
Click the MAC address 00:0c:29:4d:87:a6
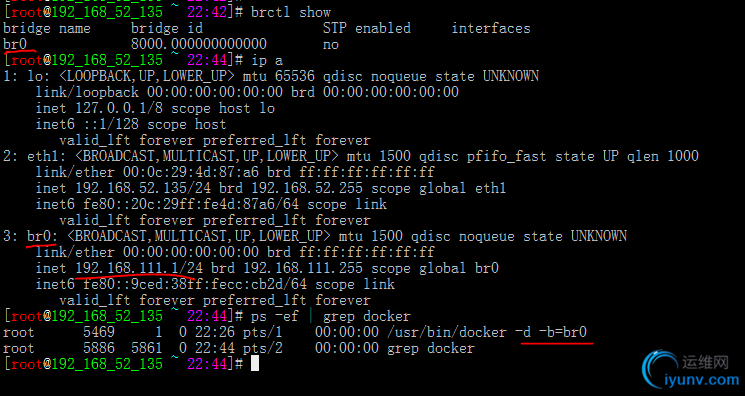click(191, 172)
